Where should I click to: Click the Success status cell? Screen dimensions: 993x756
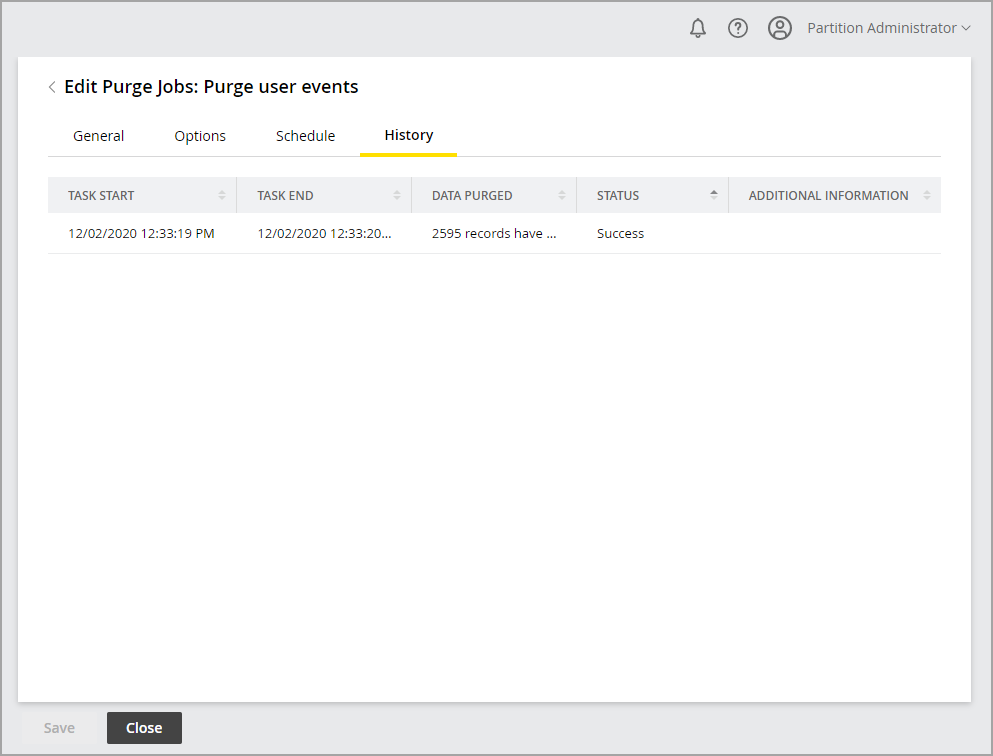pyautogui.click(x=620, y=234)
